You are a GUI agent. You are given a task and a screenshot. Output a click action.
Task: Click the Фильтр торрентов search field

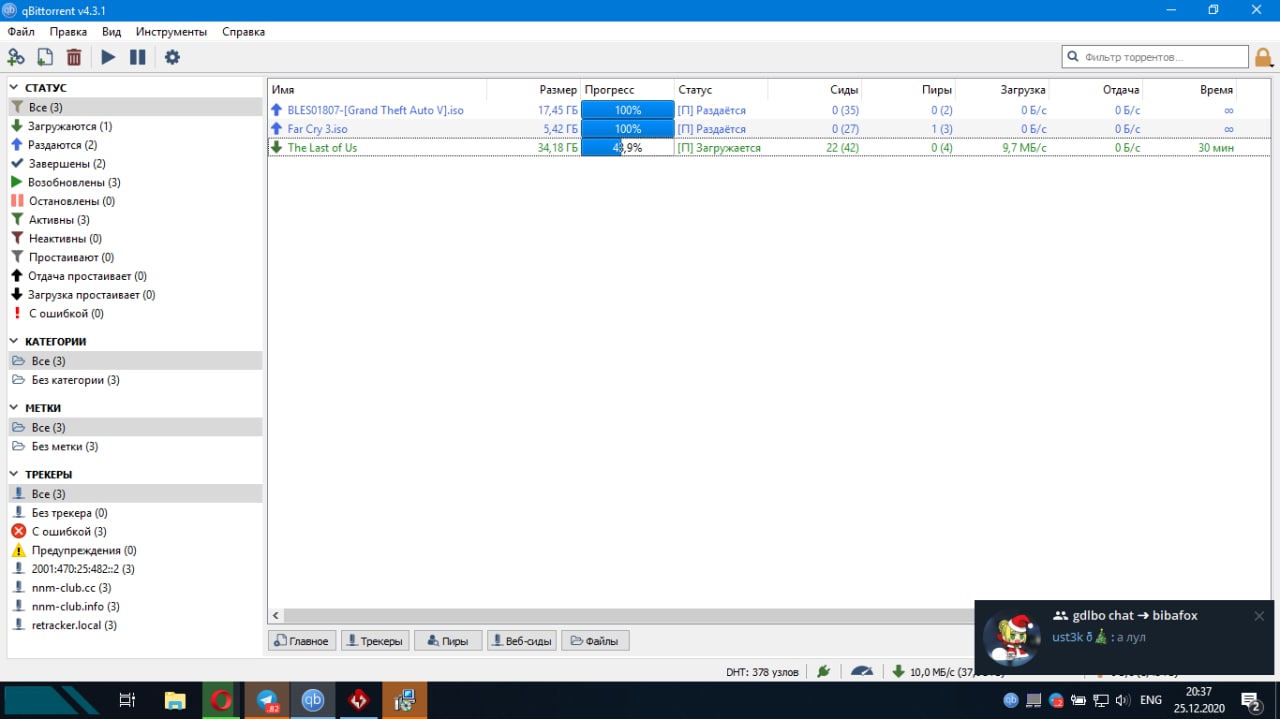pos(1155,57)
